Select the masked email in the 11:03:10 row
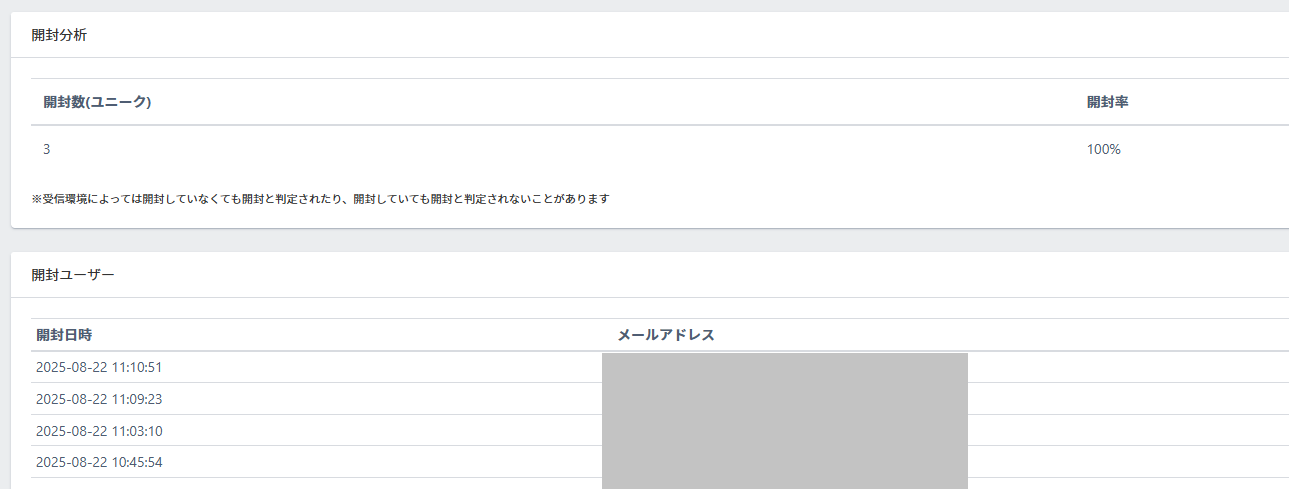The height and width of the screenshot is (489, 1289). pyautogui.click(x=784, y=431)
